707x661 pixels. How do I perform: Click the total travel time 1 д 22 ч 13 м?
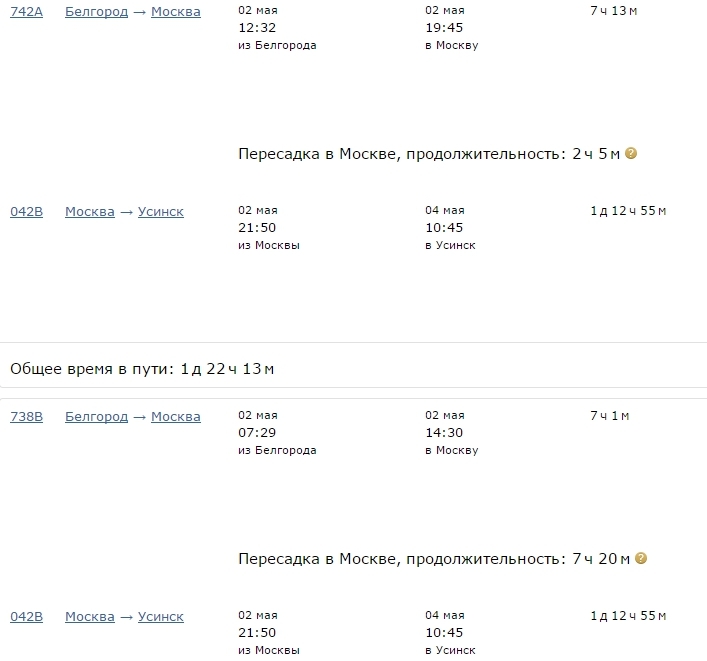pos(227,369)
